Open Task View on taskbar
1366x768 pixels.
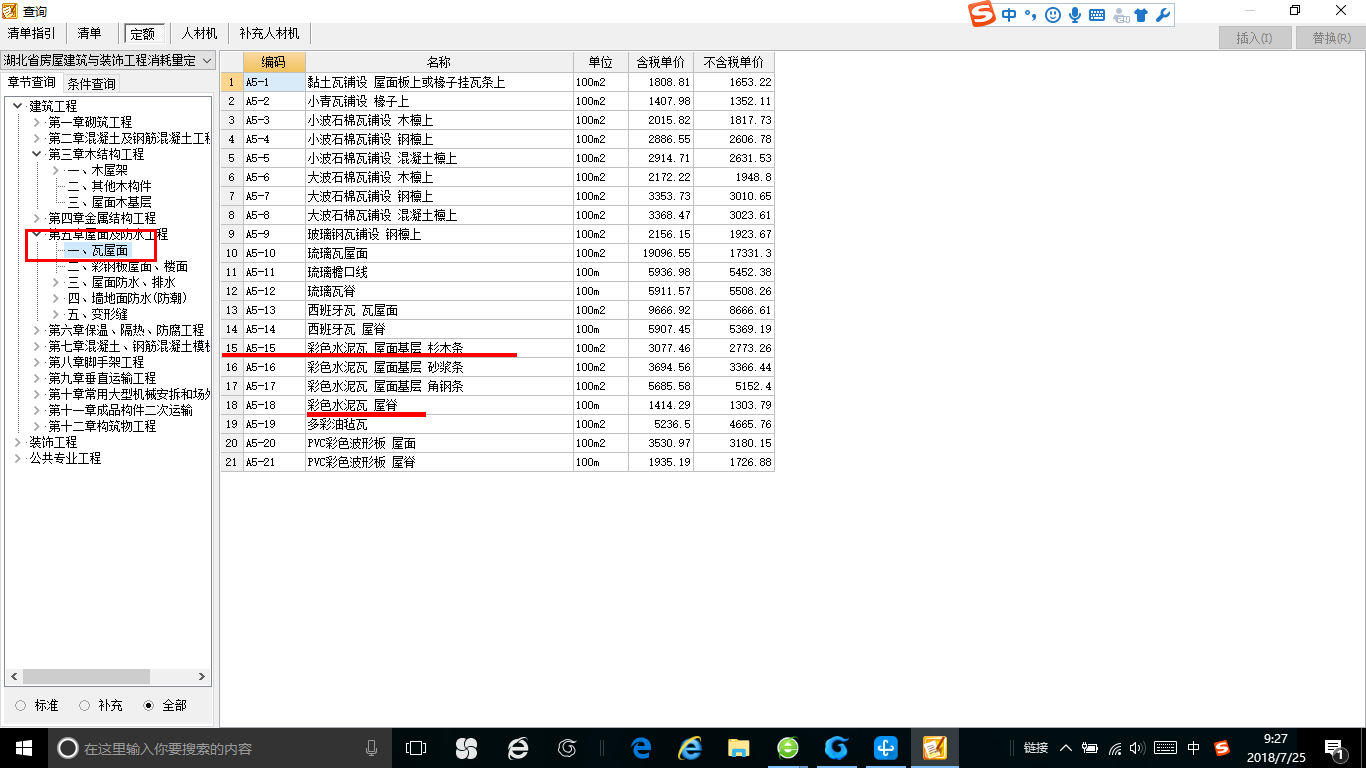point(416,748)
